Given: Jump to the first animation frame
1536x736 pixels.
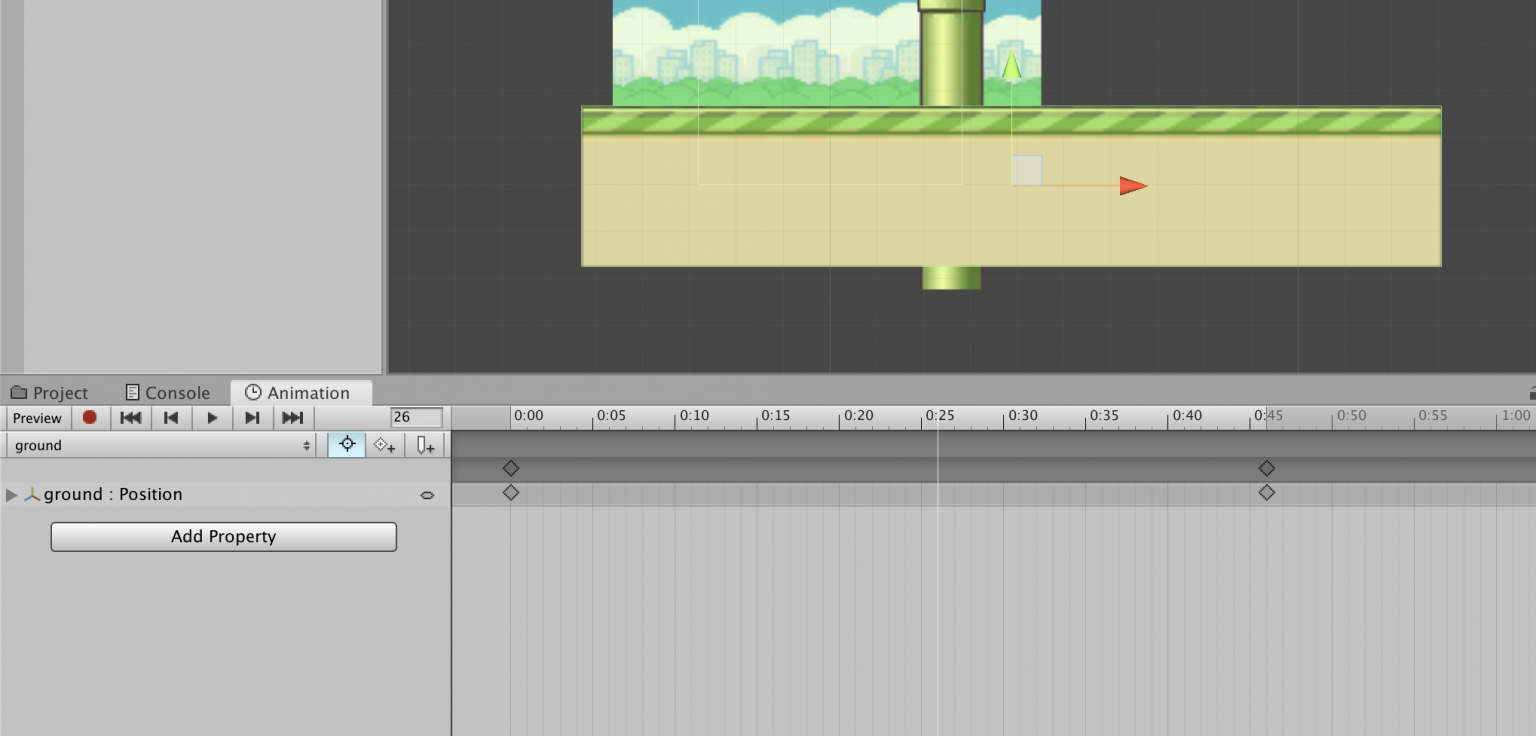Looking at the screenshot, I should pyautogui.click(x=130, y=418).
